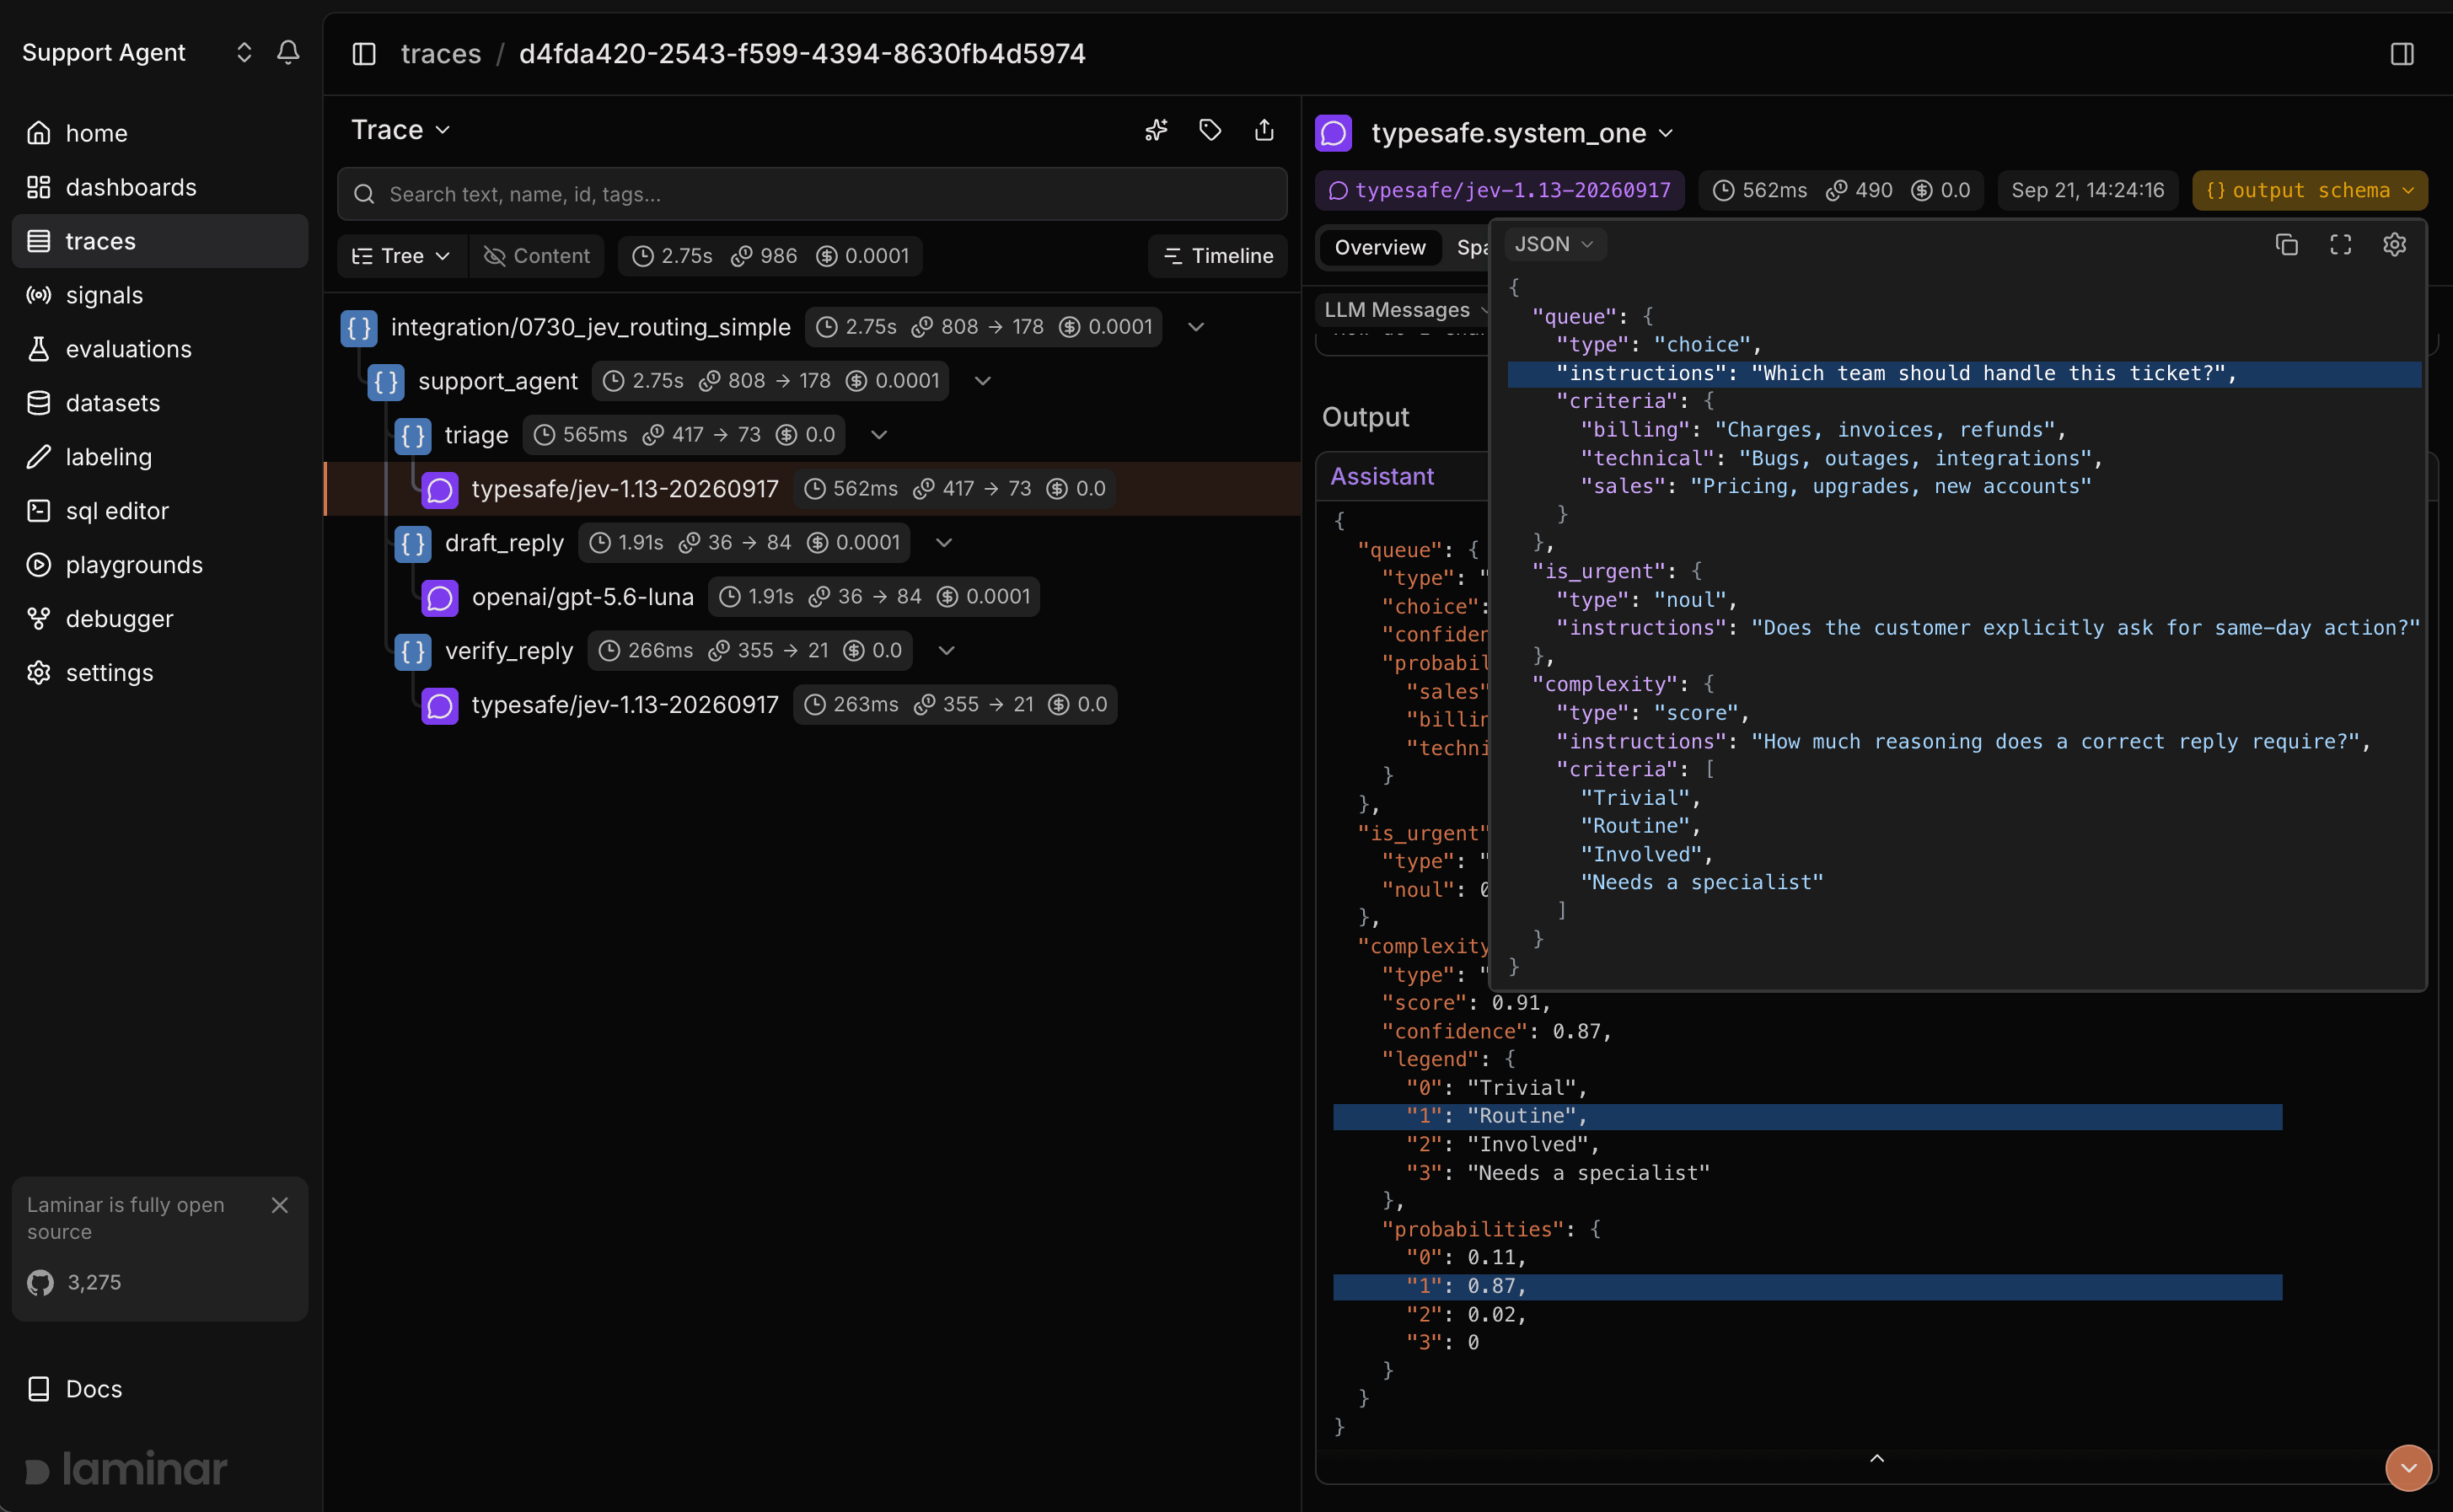Open the JSON format dropdown

tap(1554, 244)
